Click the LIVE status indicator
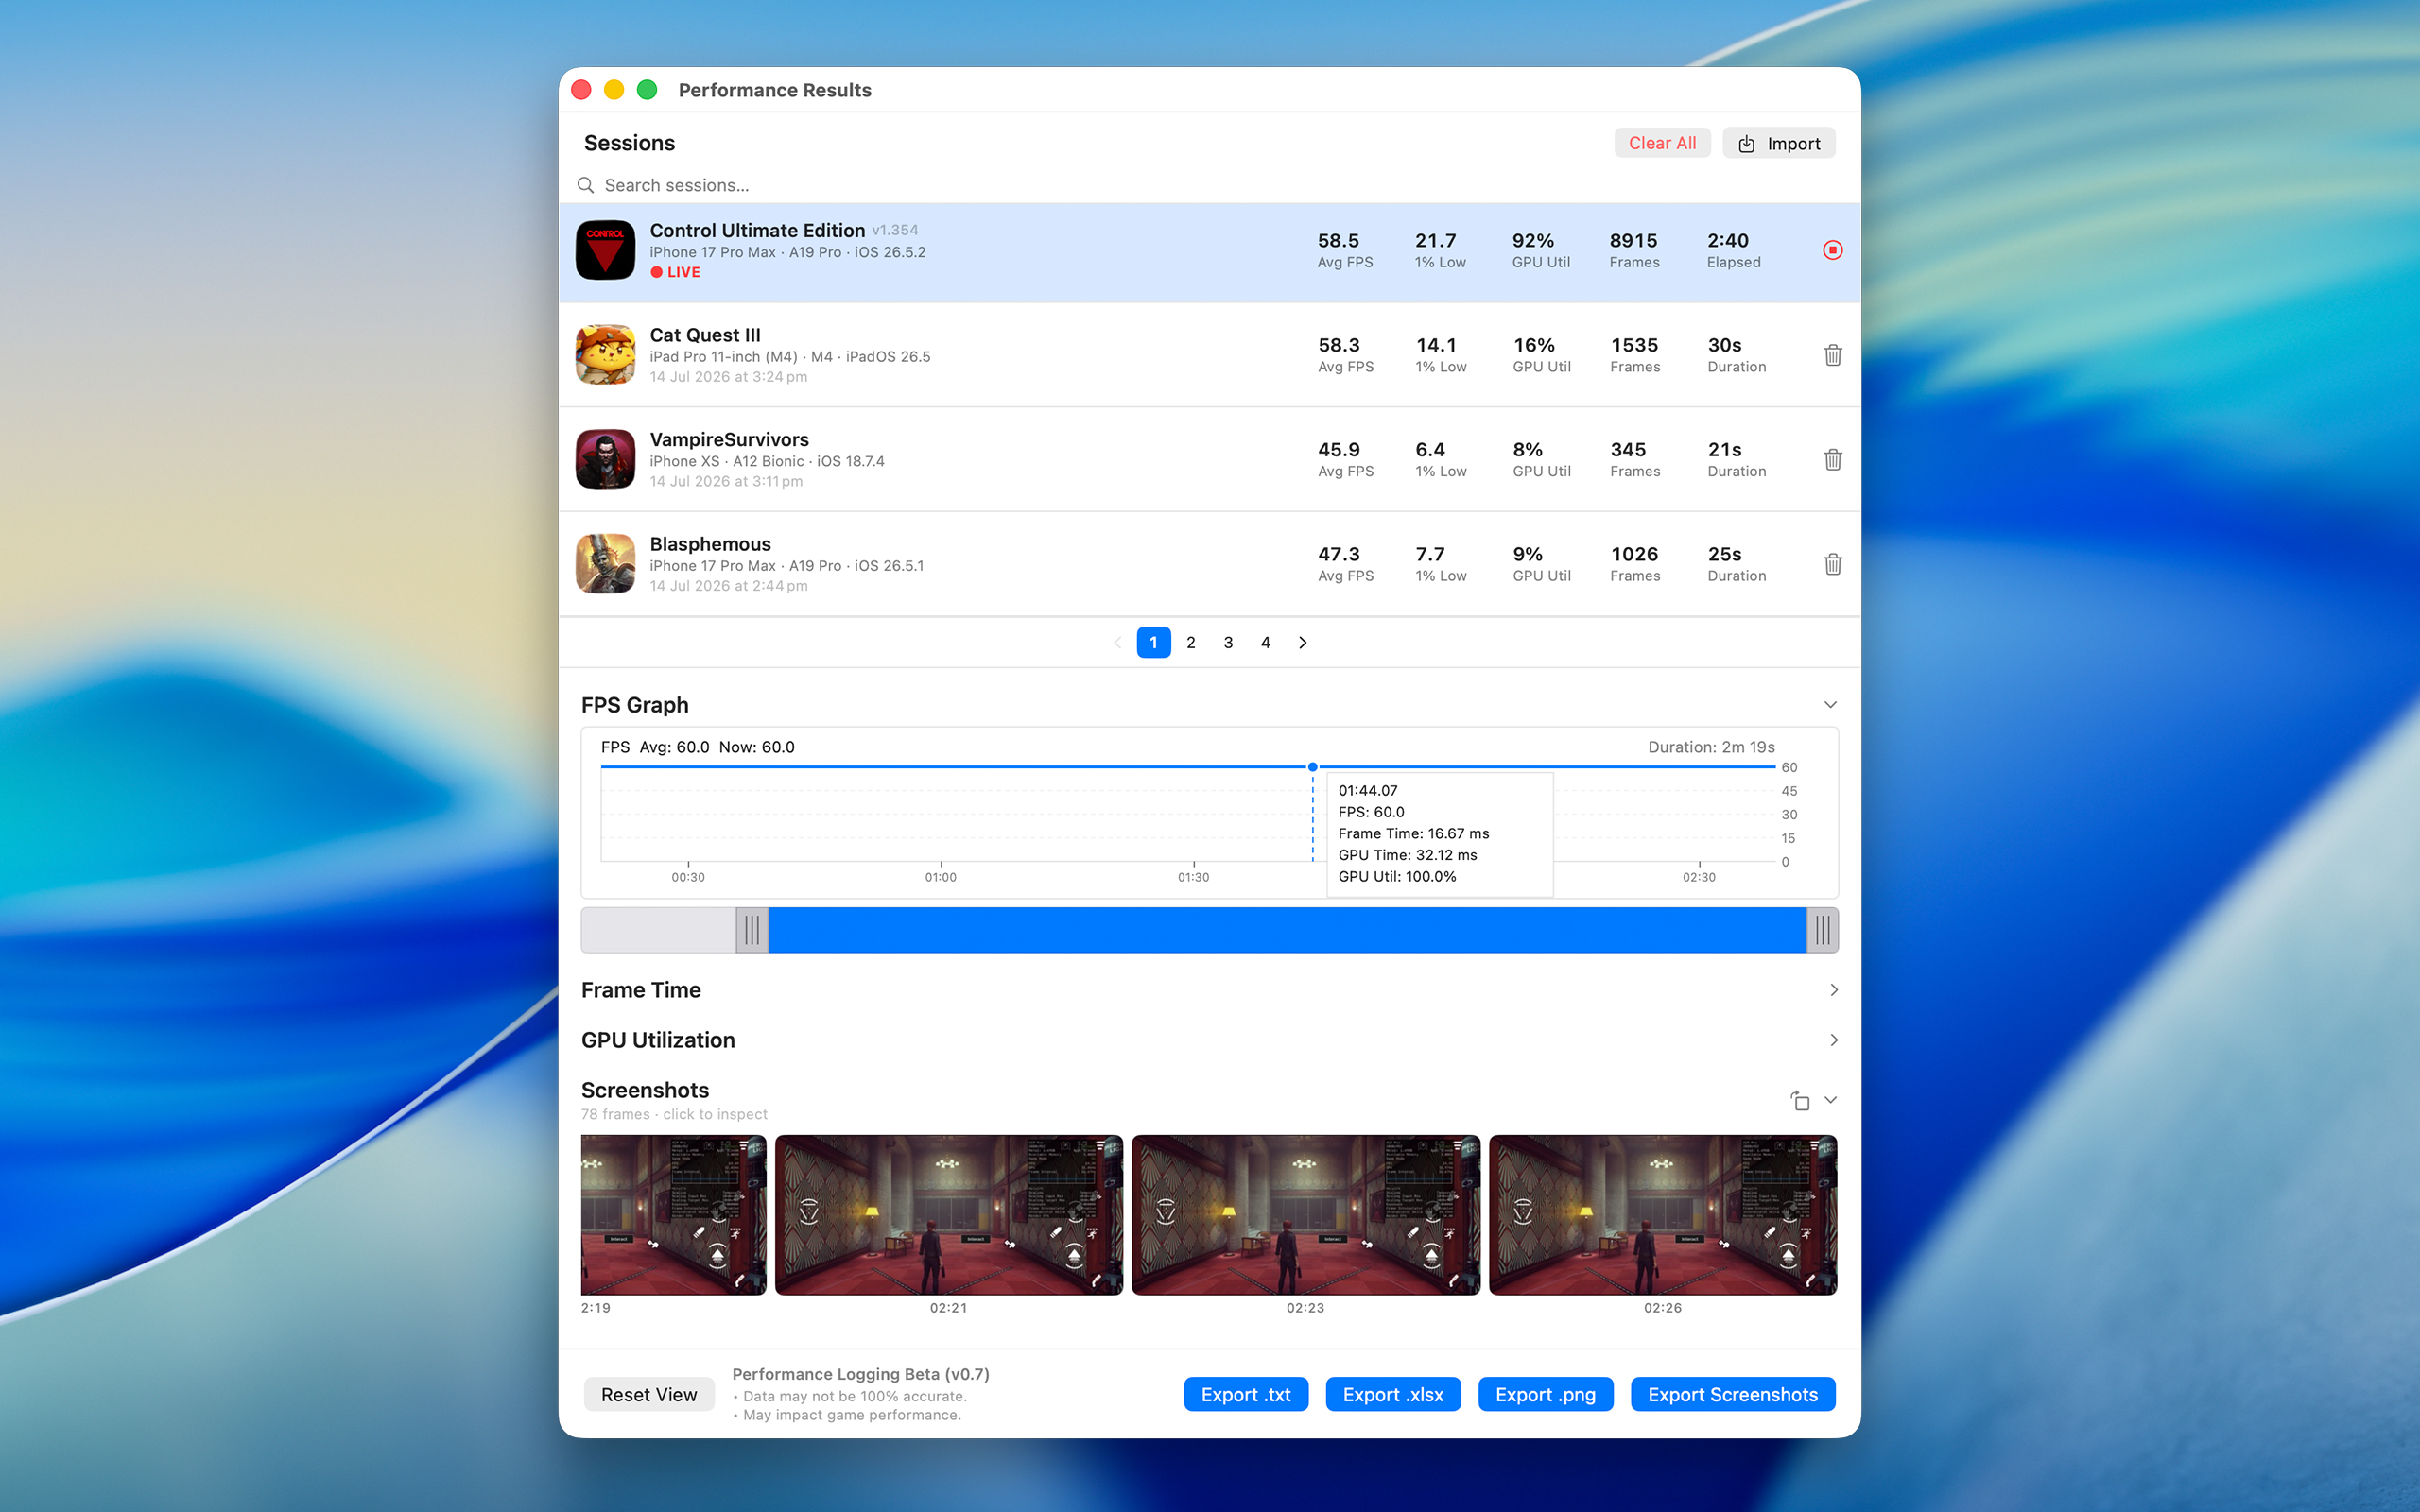This screenshot has width=2420, height=1512. point(675,272)
